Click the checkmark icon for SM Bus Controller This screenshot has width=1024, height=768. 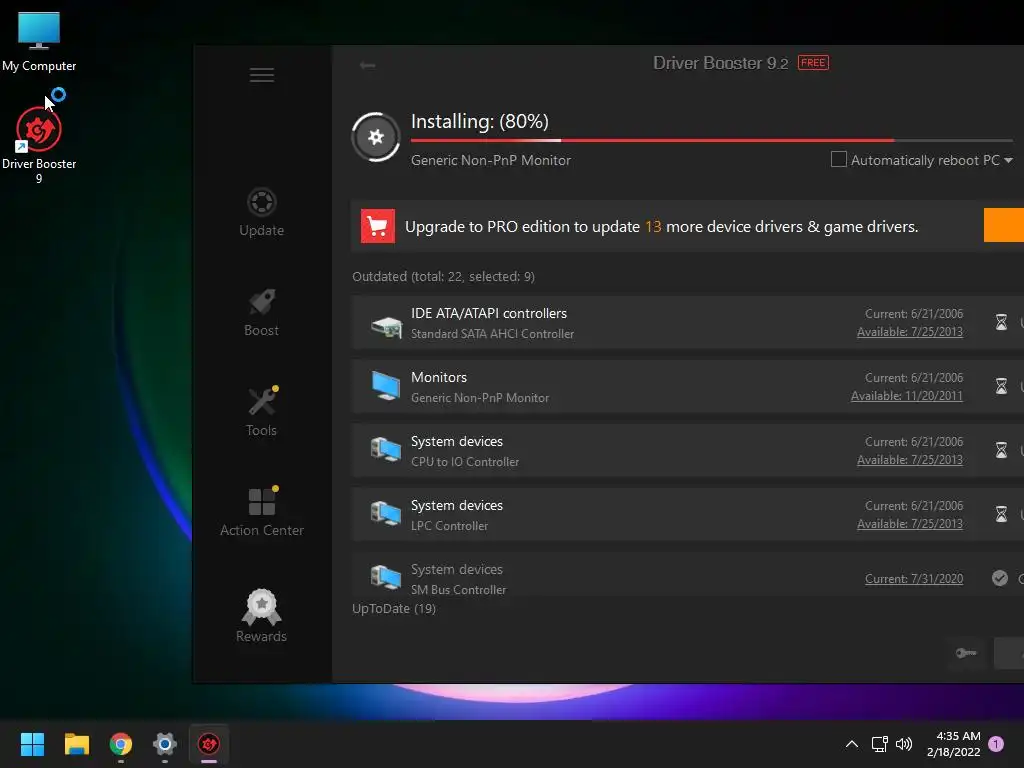click(x=1000, y=578)
